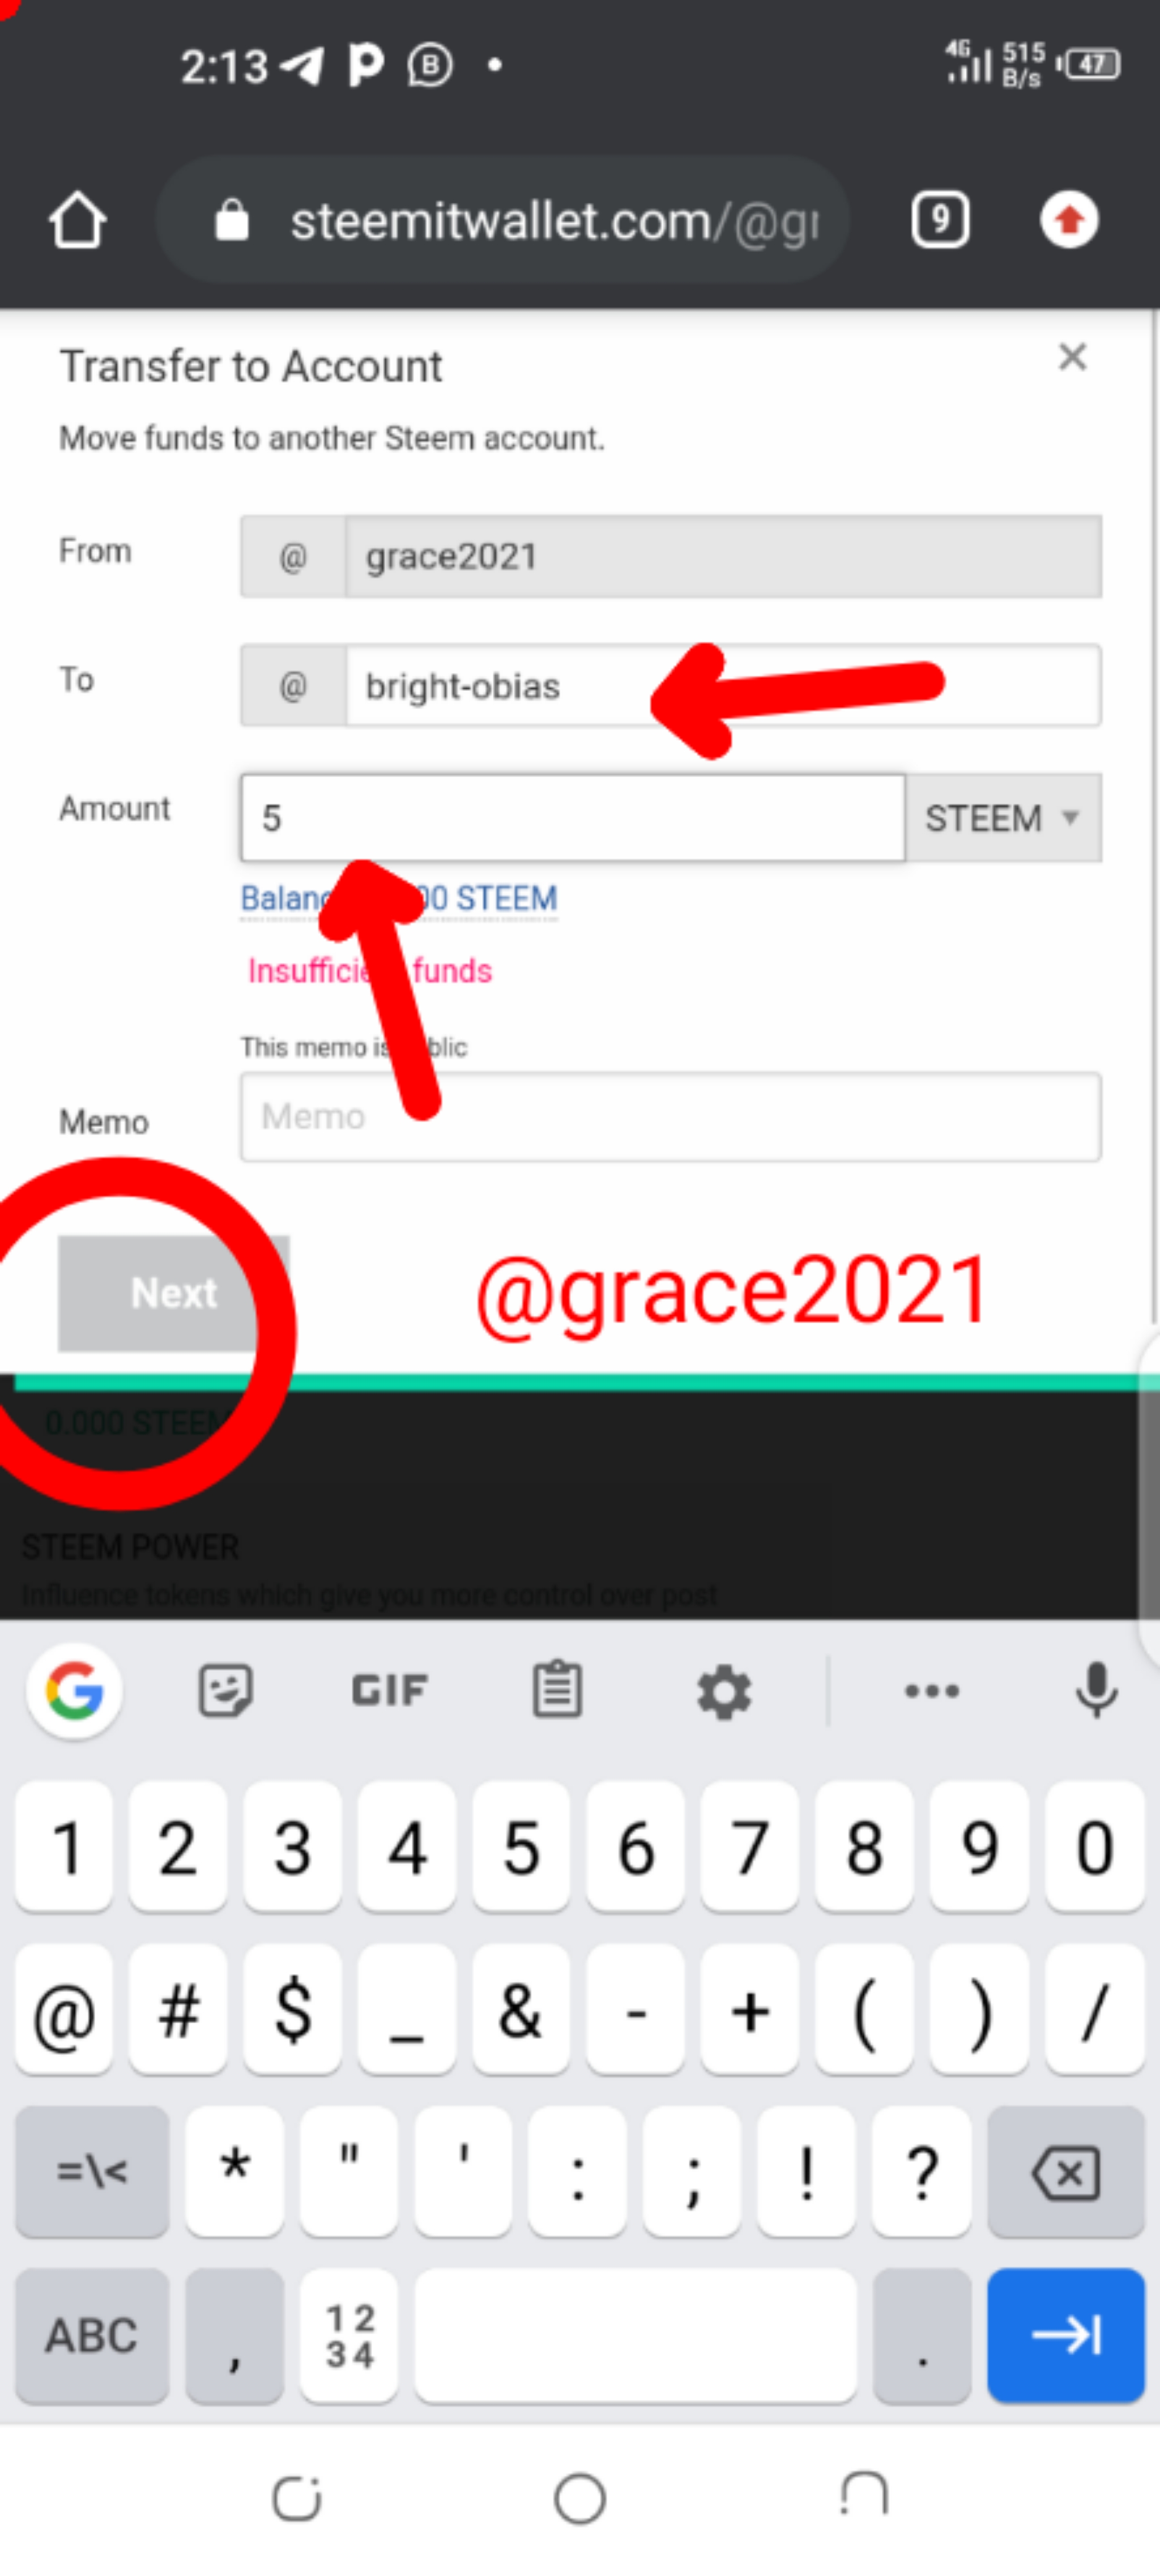Tap the keyboard backspace key
The image size is (1160, 2576).
[1066, 2171]
